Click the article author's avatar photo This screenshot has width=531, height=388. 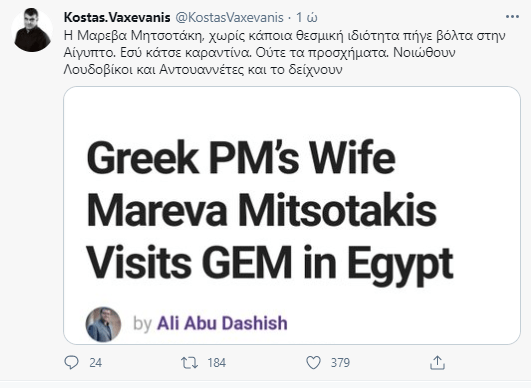tap(103, 324)
